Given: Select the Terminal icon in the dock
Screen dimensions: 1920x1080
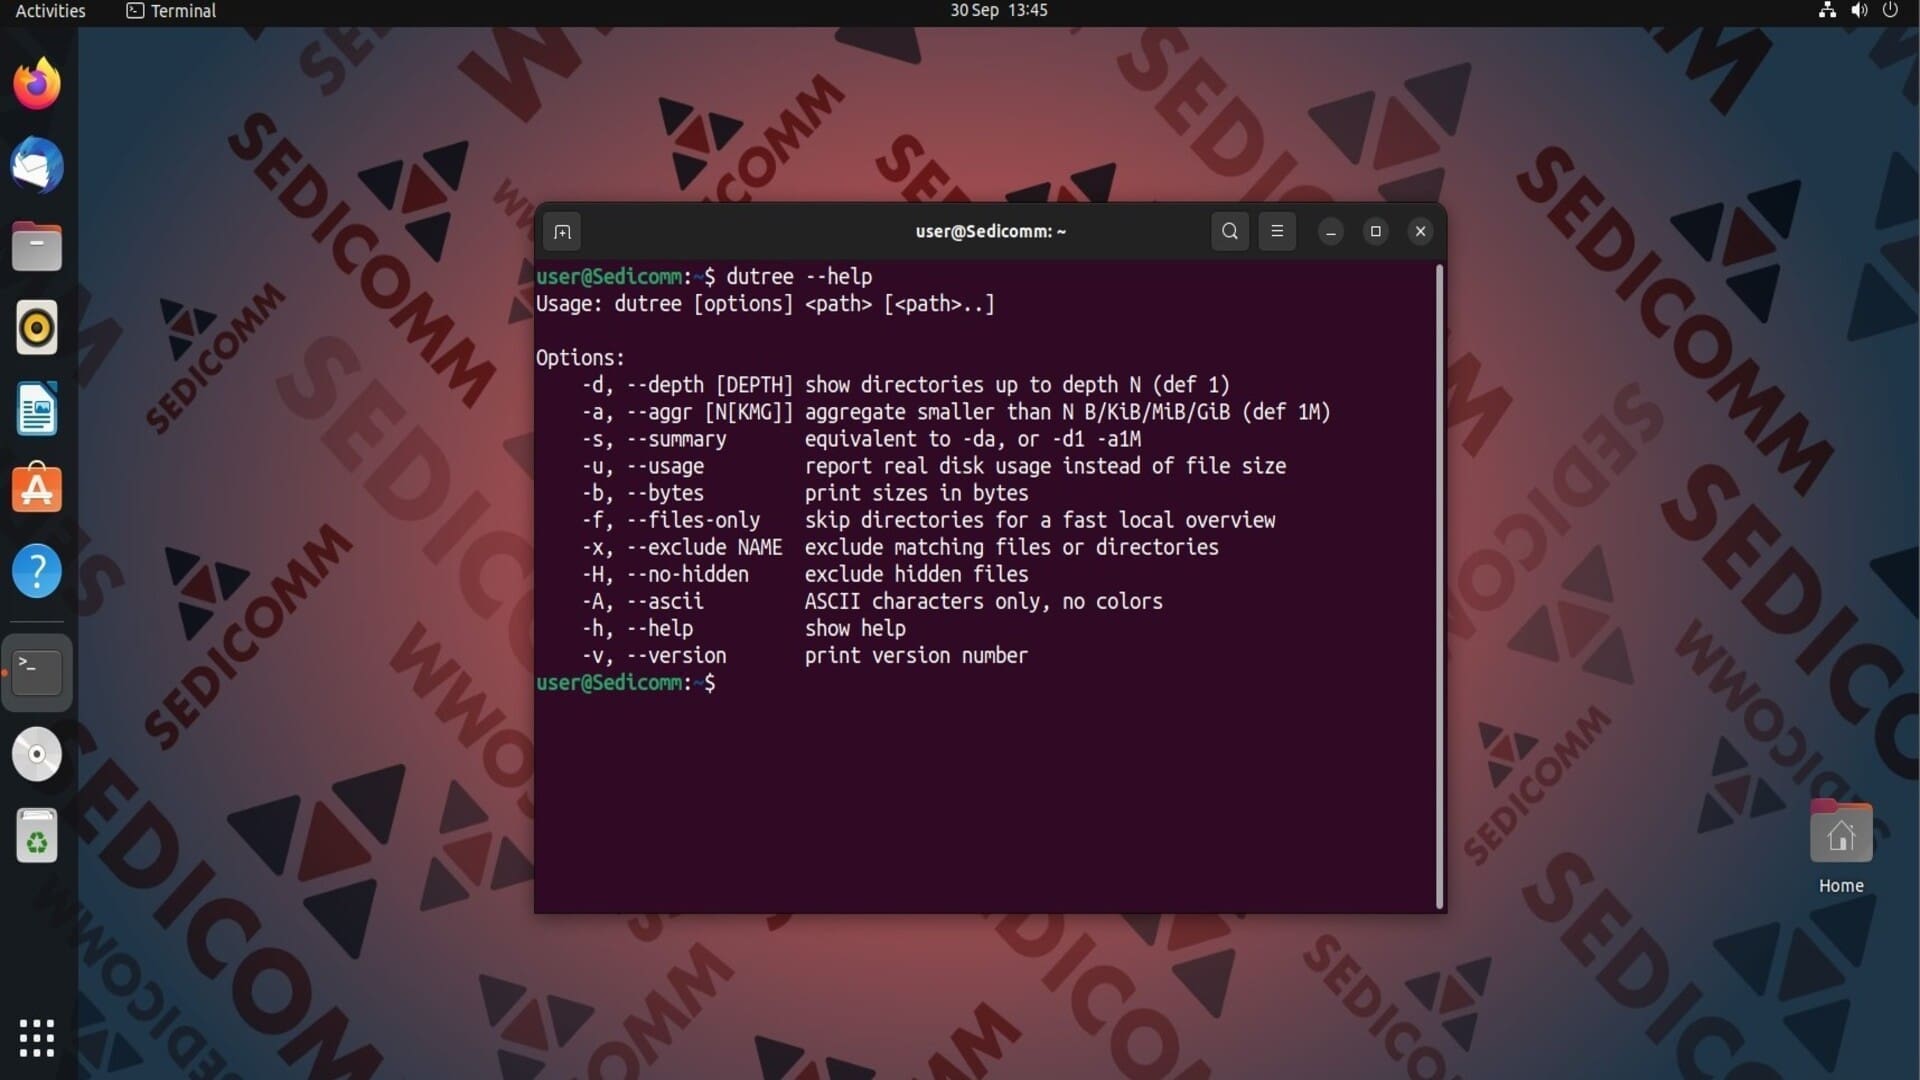Looking at the screenshot, I should (x=37, y=672).
